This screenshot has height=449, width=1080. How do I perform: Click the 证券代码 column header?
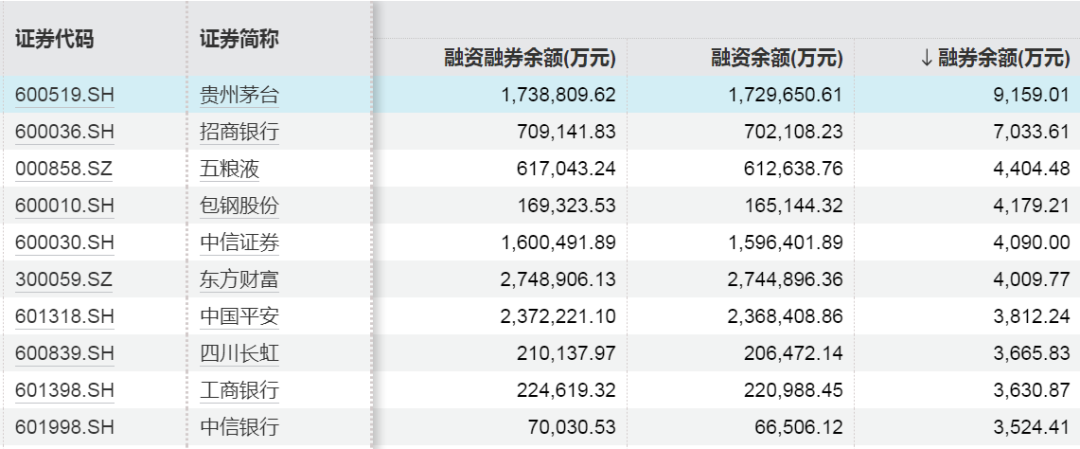55,40
